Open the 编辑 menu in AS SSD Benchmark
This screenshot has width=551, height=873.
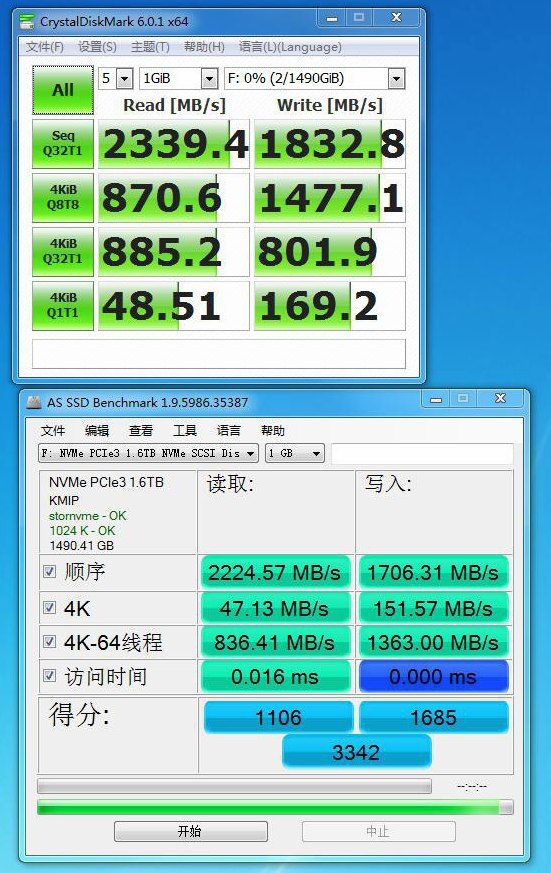pos(97,430)
